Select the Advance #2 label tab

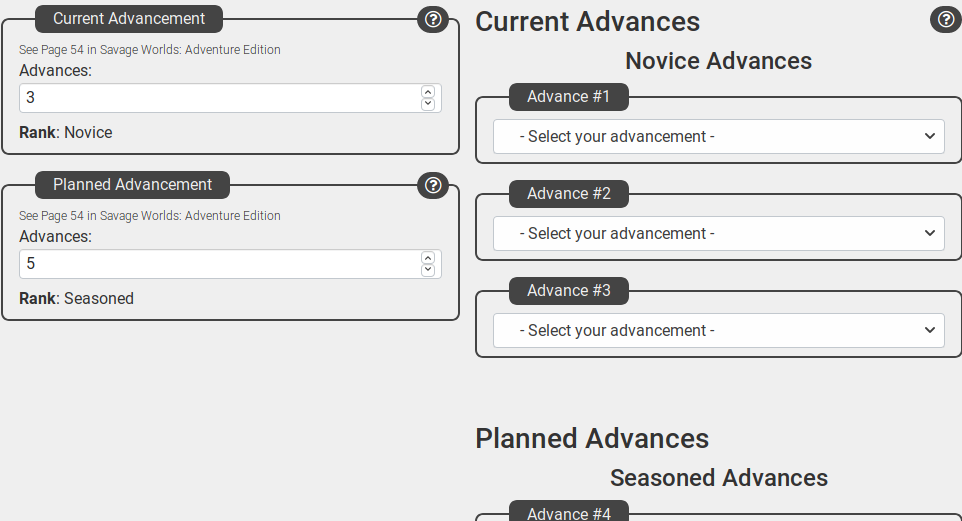tap(569, 194)
